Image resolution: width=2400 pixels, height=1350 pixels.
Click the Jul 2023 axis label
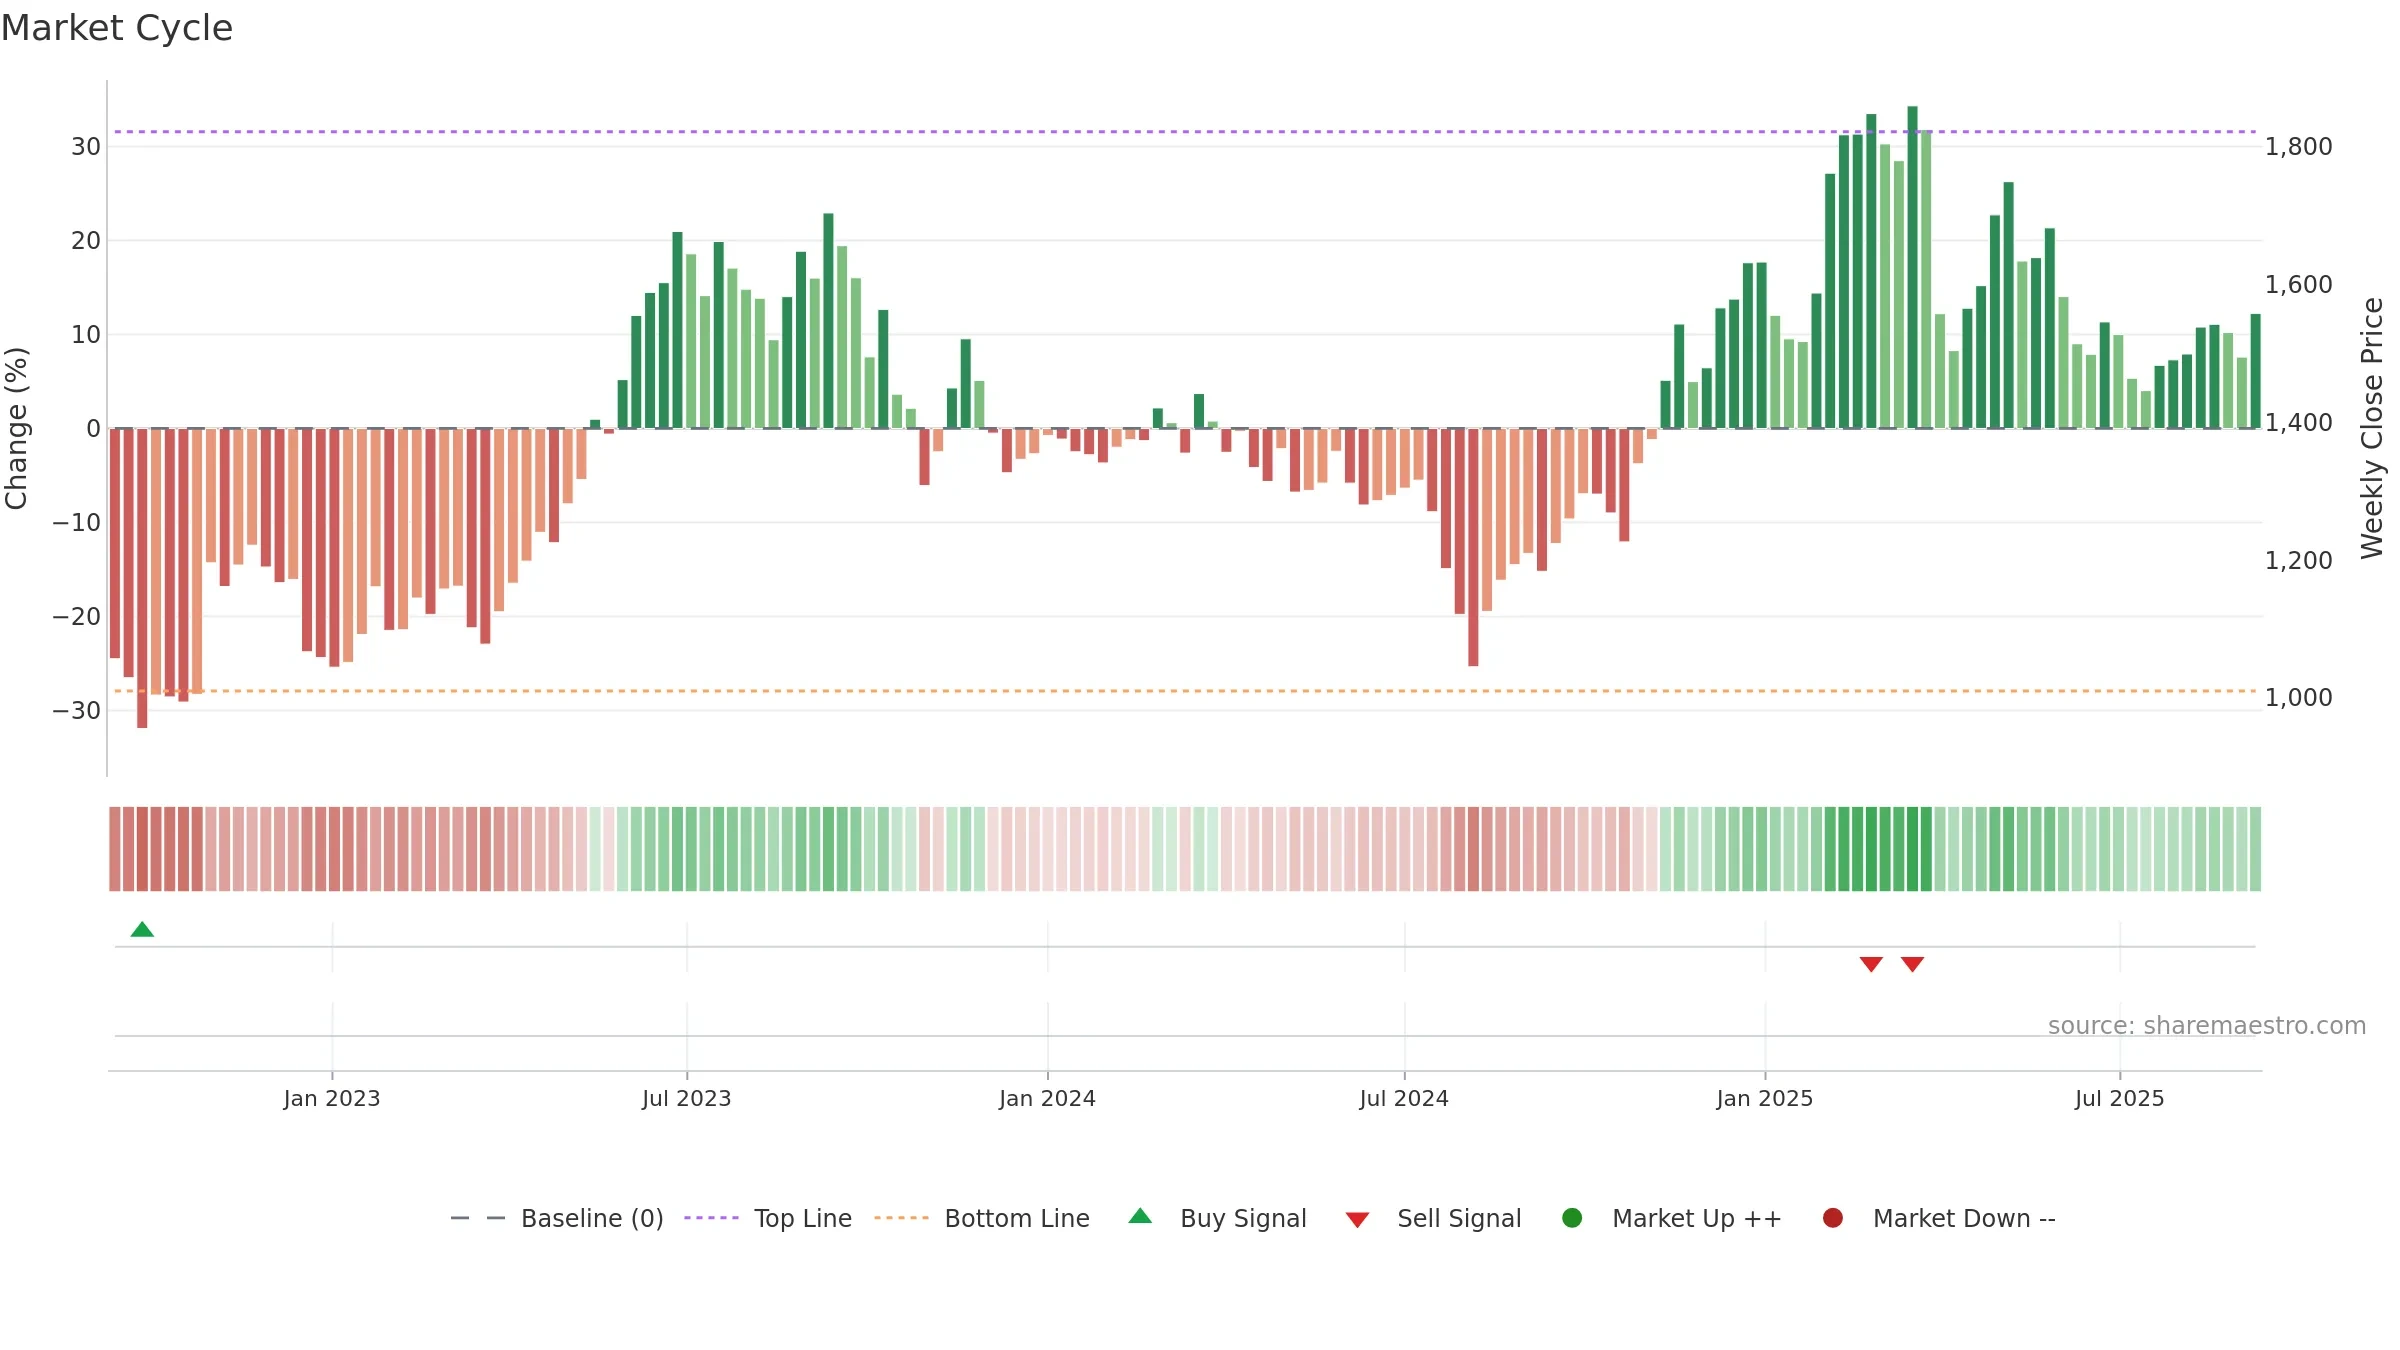[x=687, y=1098]
